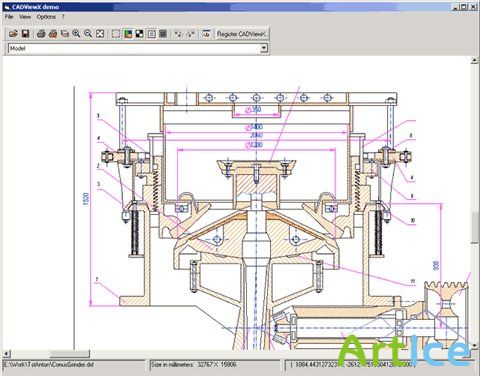
Task: Click the Ø1200 dimension label
Action: coord(254,145)
